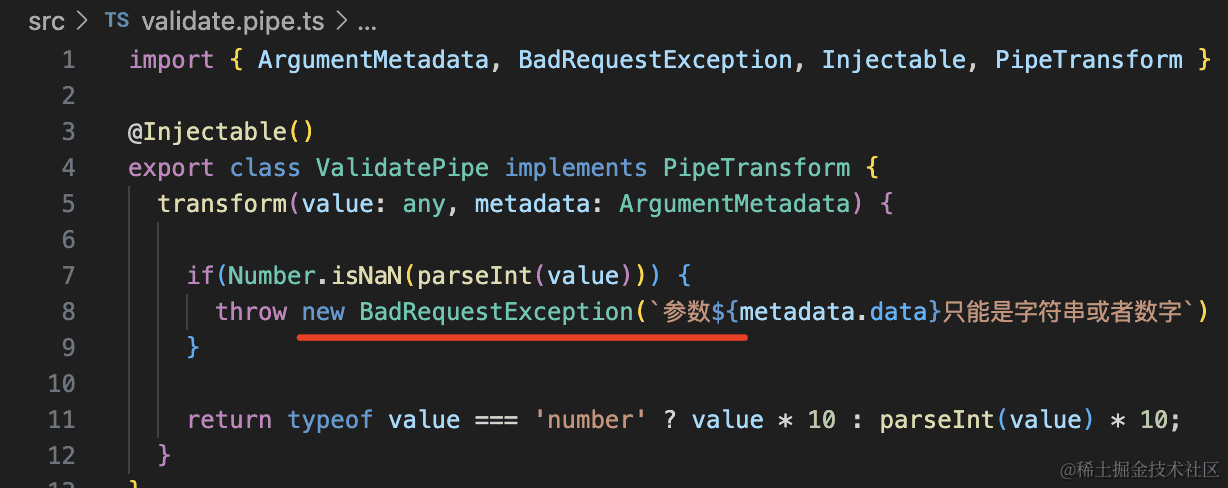This screenshot has width=1228, height=488.
Task: Click the underlined BadRequestException on line 8
Action: pos(496,311)
